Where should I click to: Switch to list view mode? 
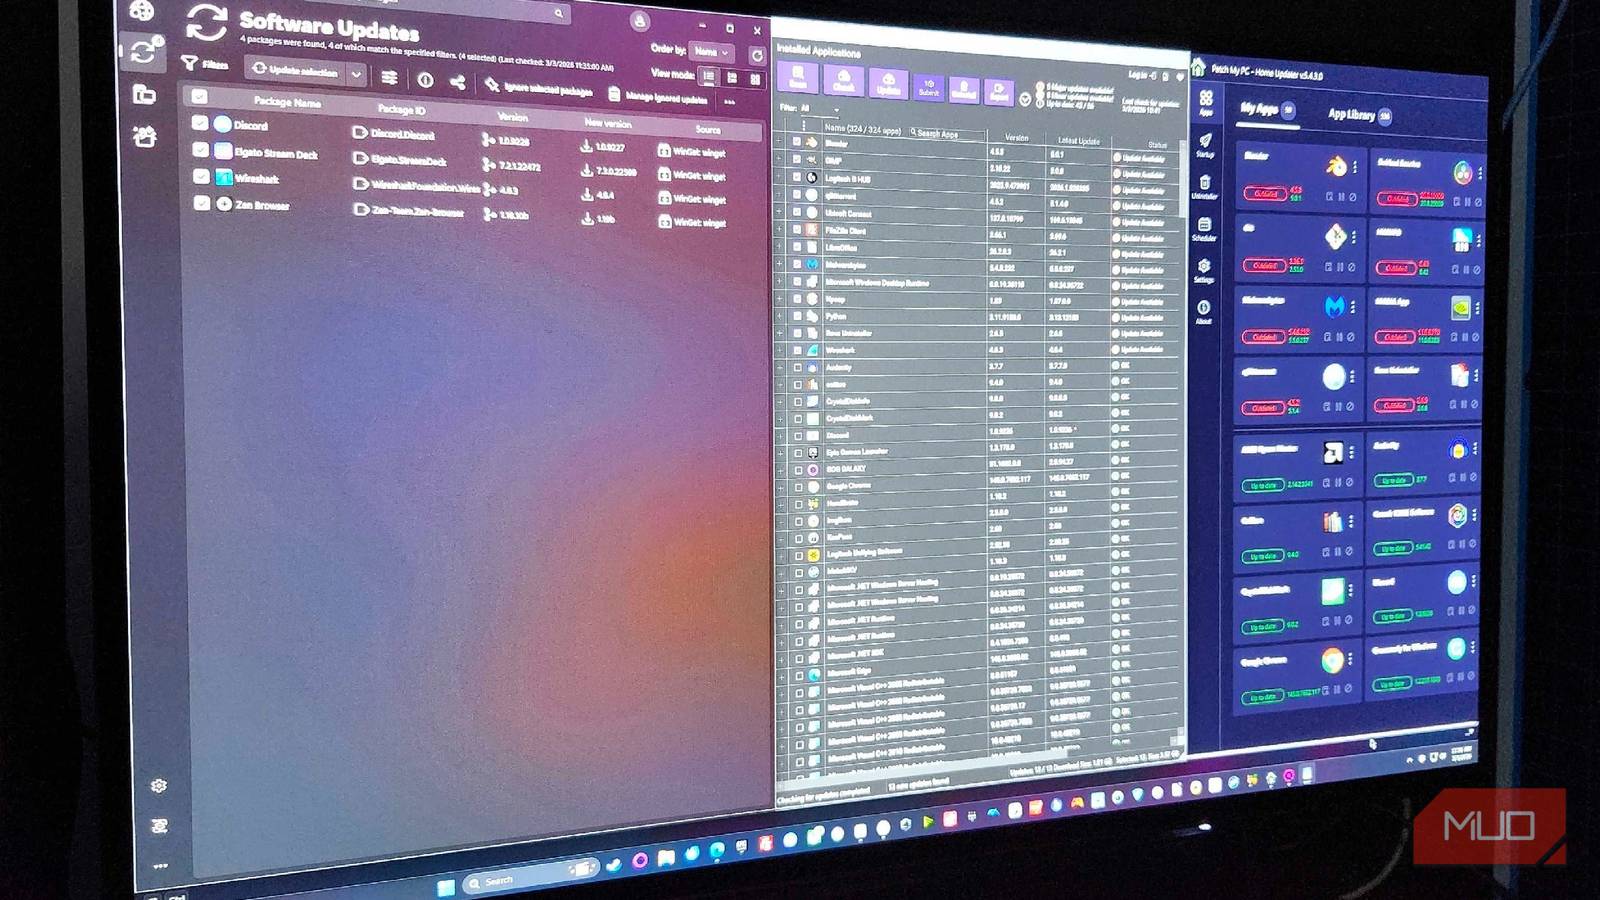click(x=708, y=76)
